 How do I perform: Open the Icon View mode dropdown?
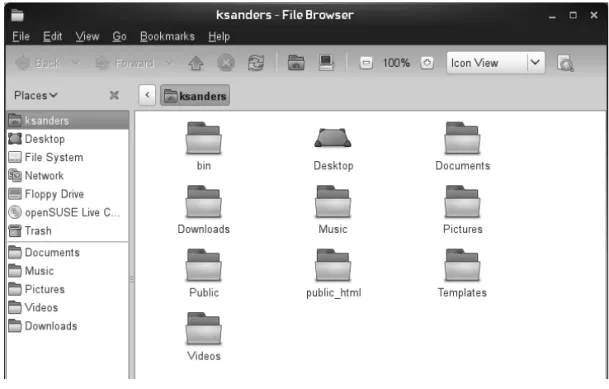point(496,63)
